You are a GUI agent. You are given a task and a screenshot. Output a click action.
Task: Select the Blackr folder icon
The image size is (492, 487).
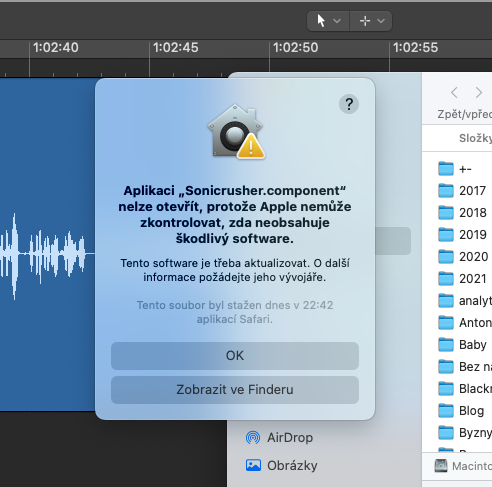(446, 389)
